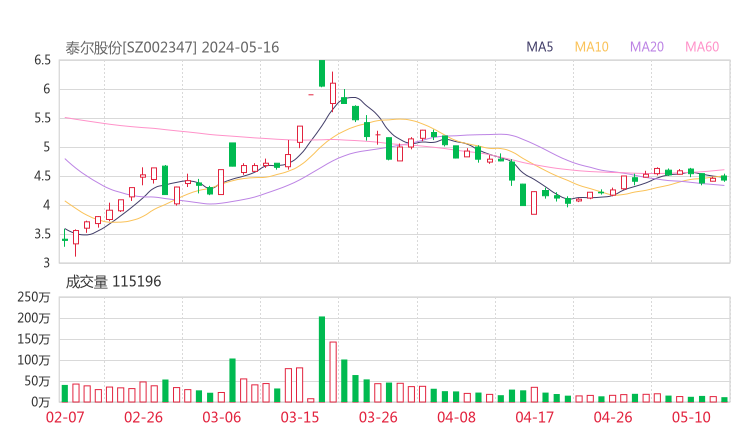Click the 5.5 price axis label

42,118
